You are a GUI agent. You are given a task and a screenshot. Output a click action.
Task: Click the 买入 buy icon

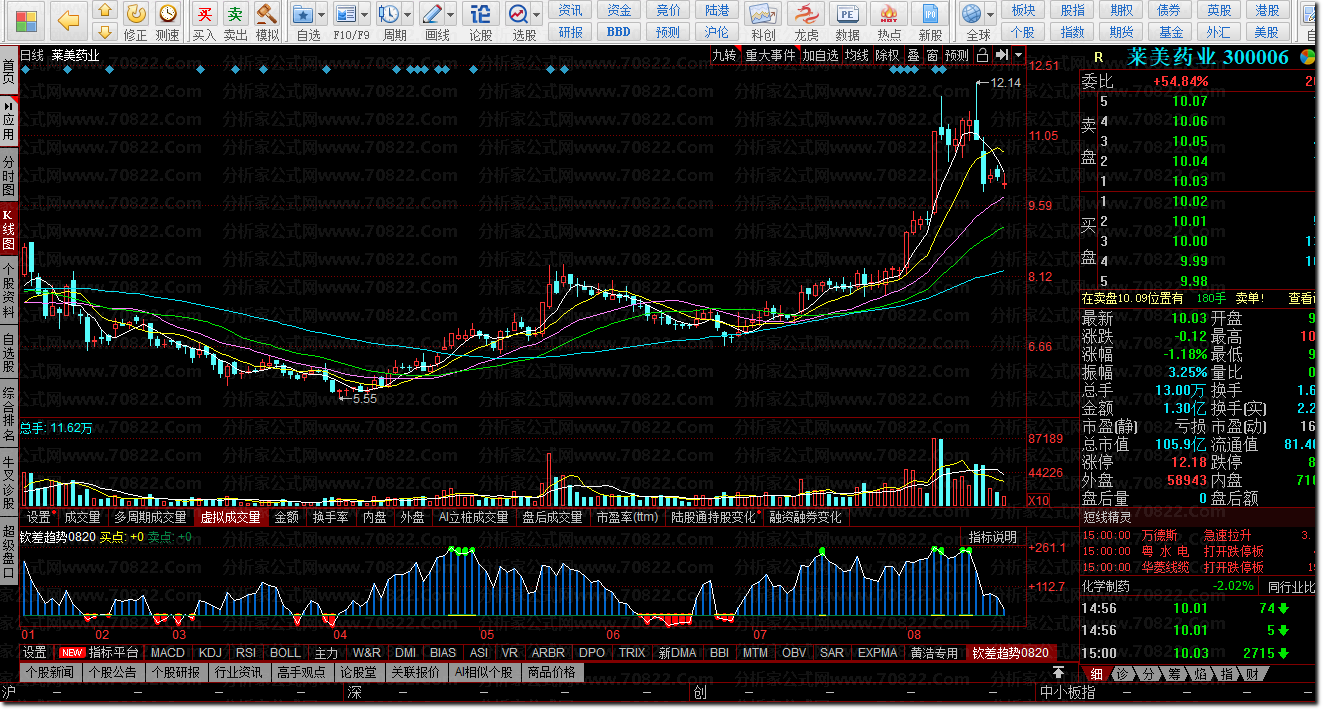(204, 14)
